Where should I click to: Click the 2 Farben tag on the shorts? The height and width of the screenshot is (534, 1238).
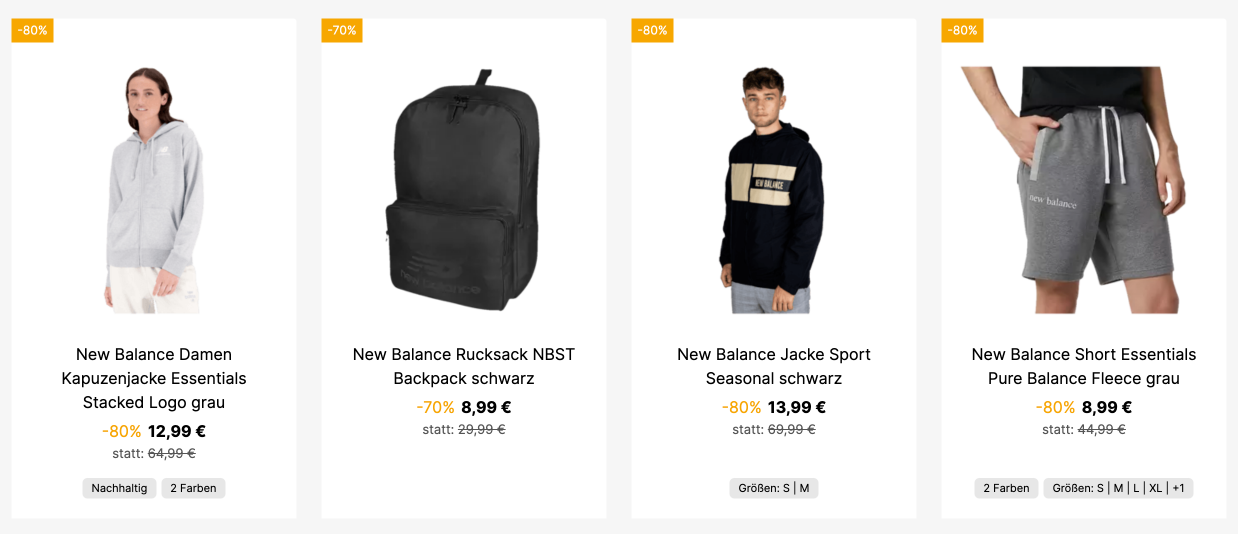[1006, 488]
